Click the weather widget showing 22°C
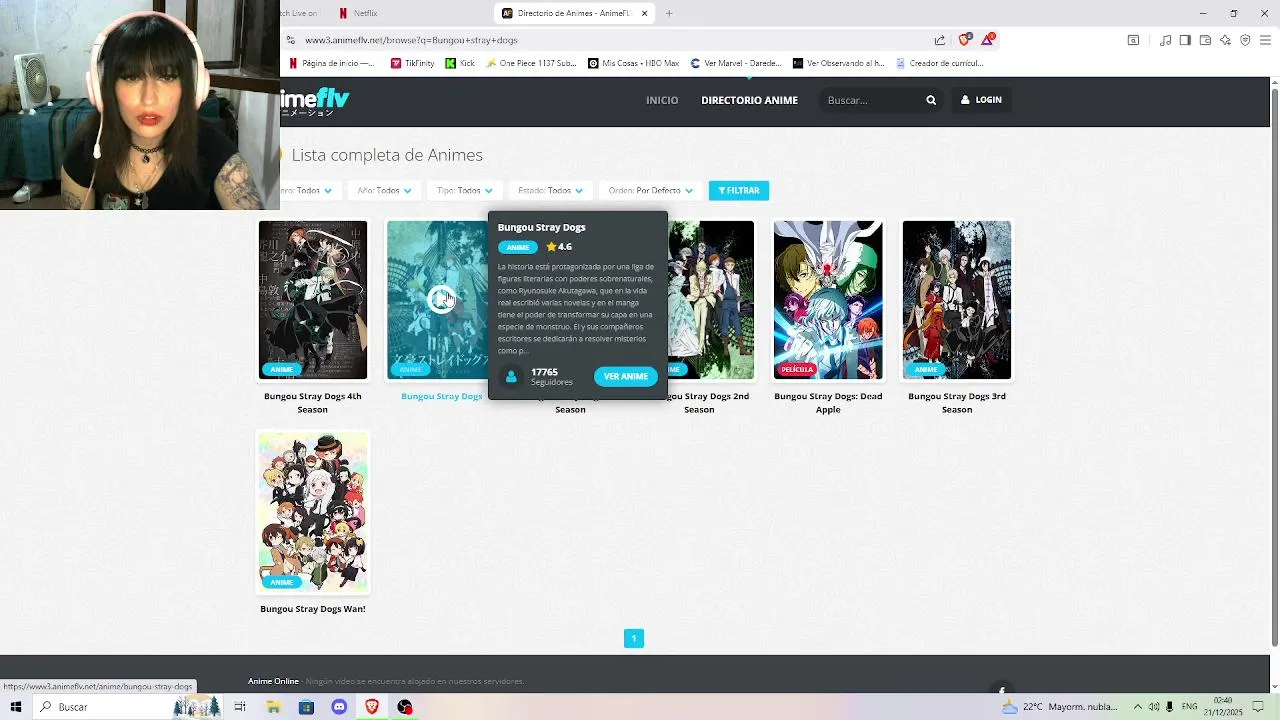 pos(1061,707)
